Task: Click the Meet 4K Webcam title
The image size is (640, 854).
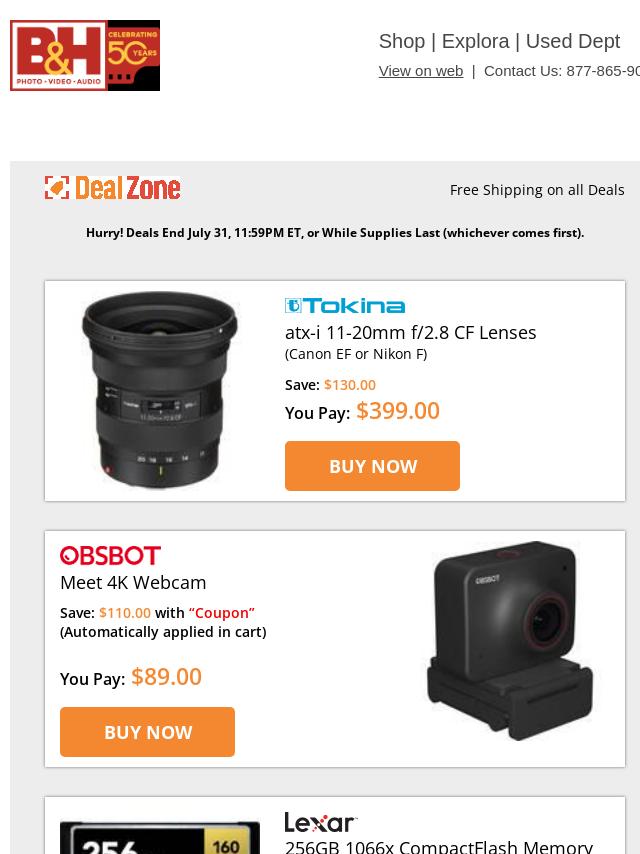Action: pyautogui.click(x=133, y=583)
